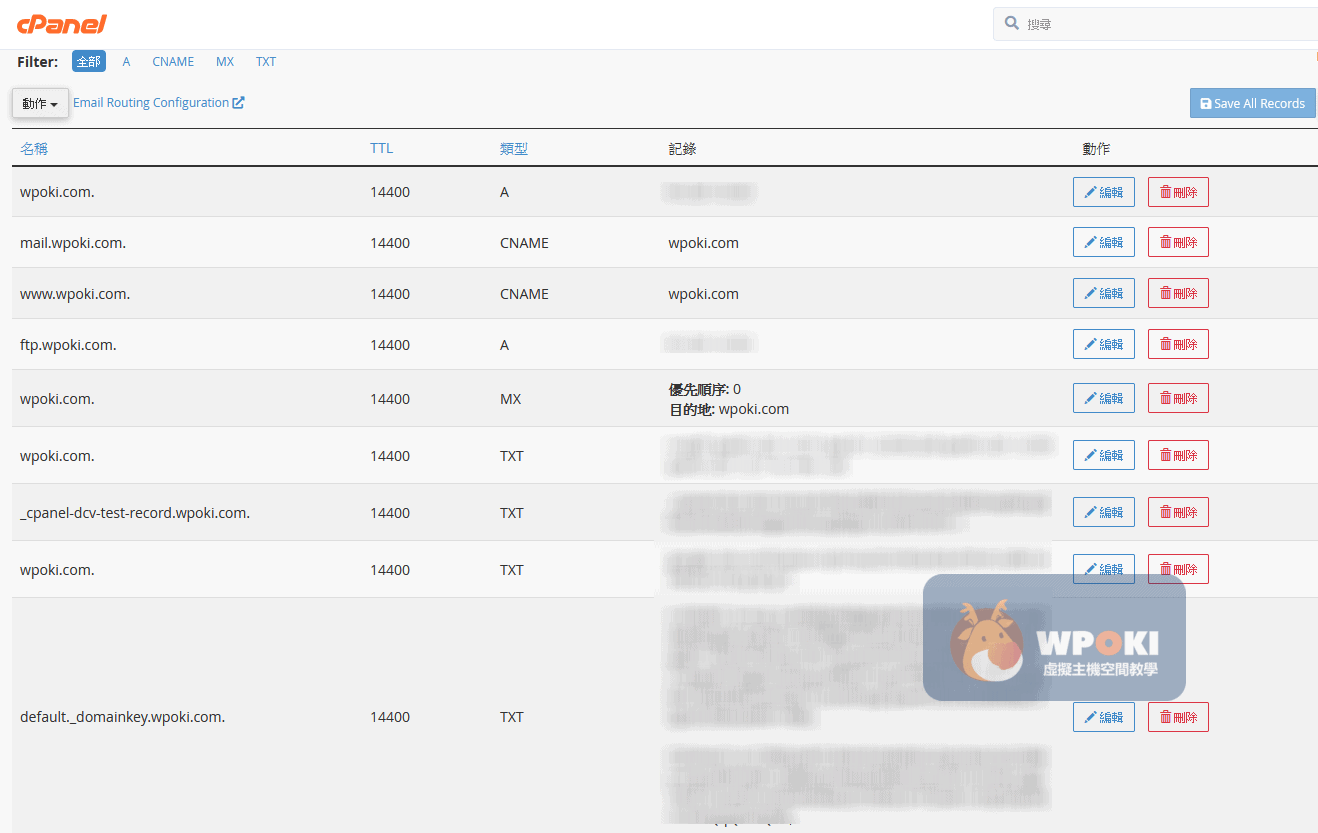Image resolution: width=1318 pixels, height=833 pixels.
Task: Delete the _cpanel-dcv-test-record TXT record
Action: pyautogui.click(x=1178, y=512)
